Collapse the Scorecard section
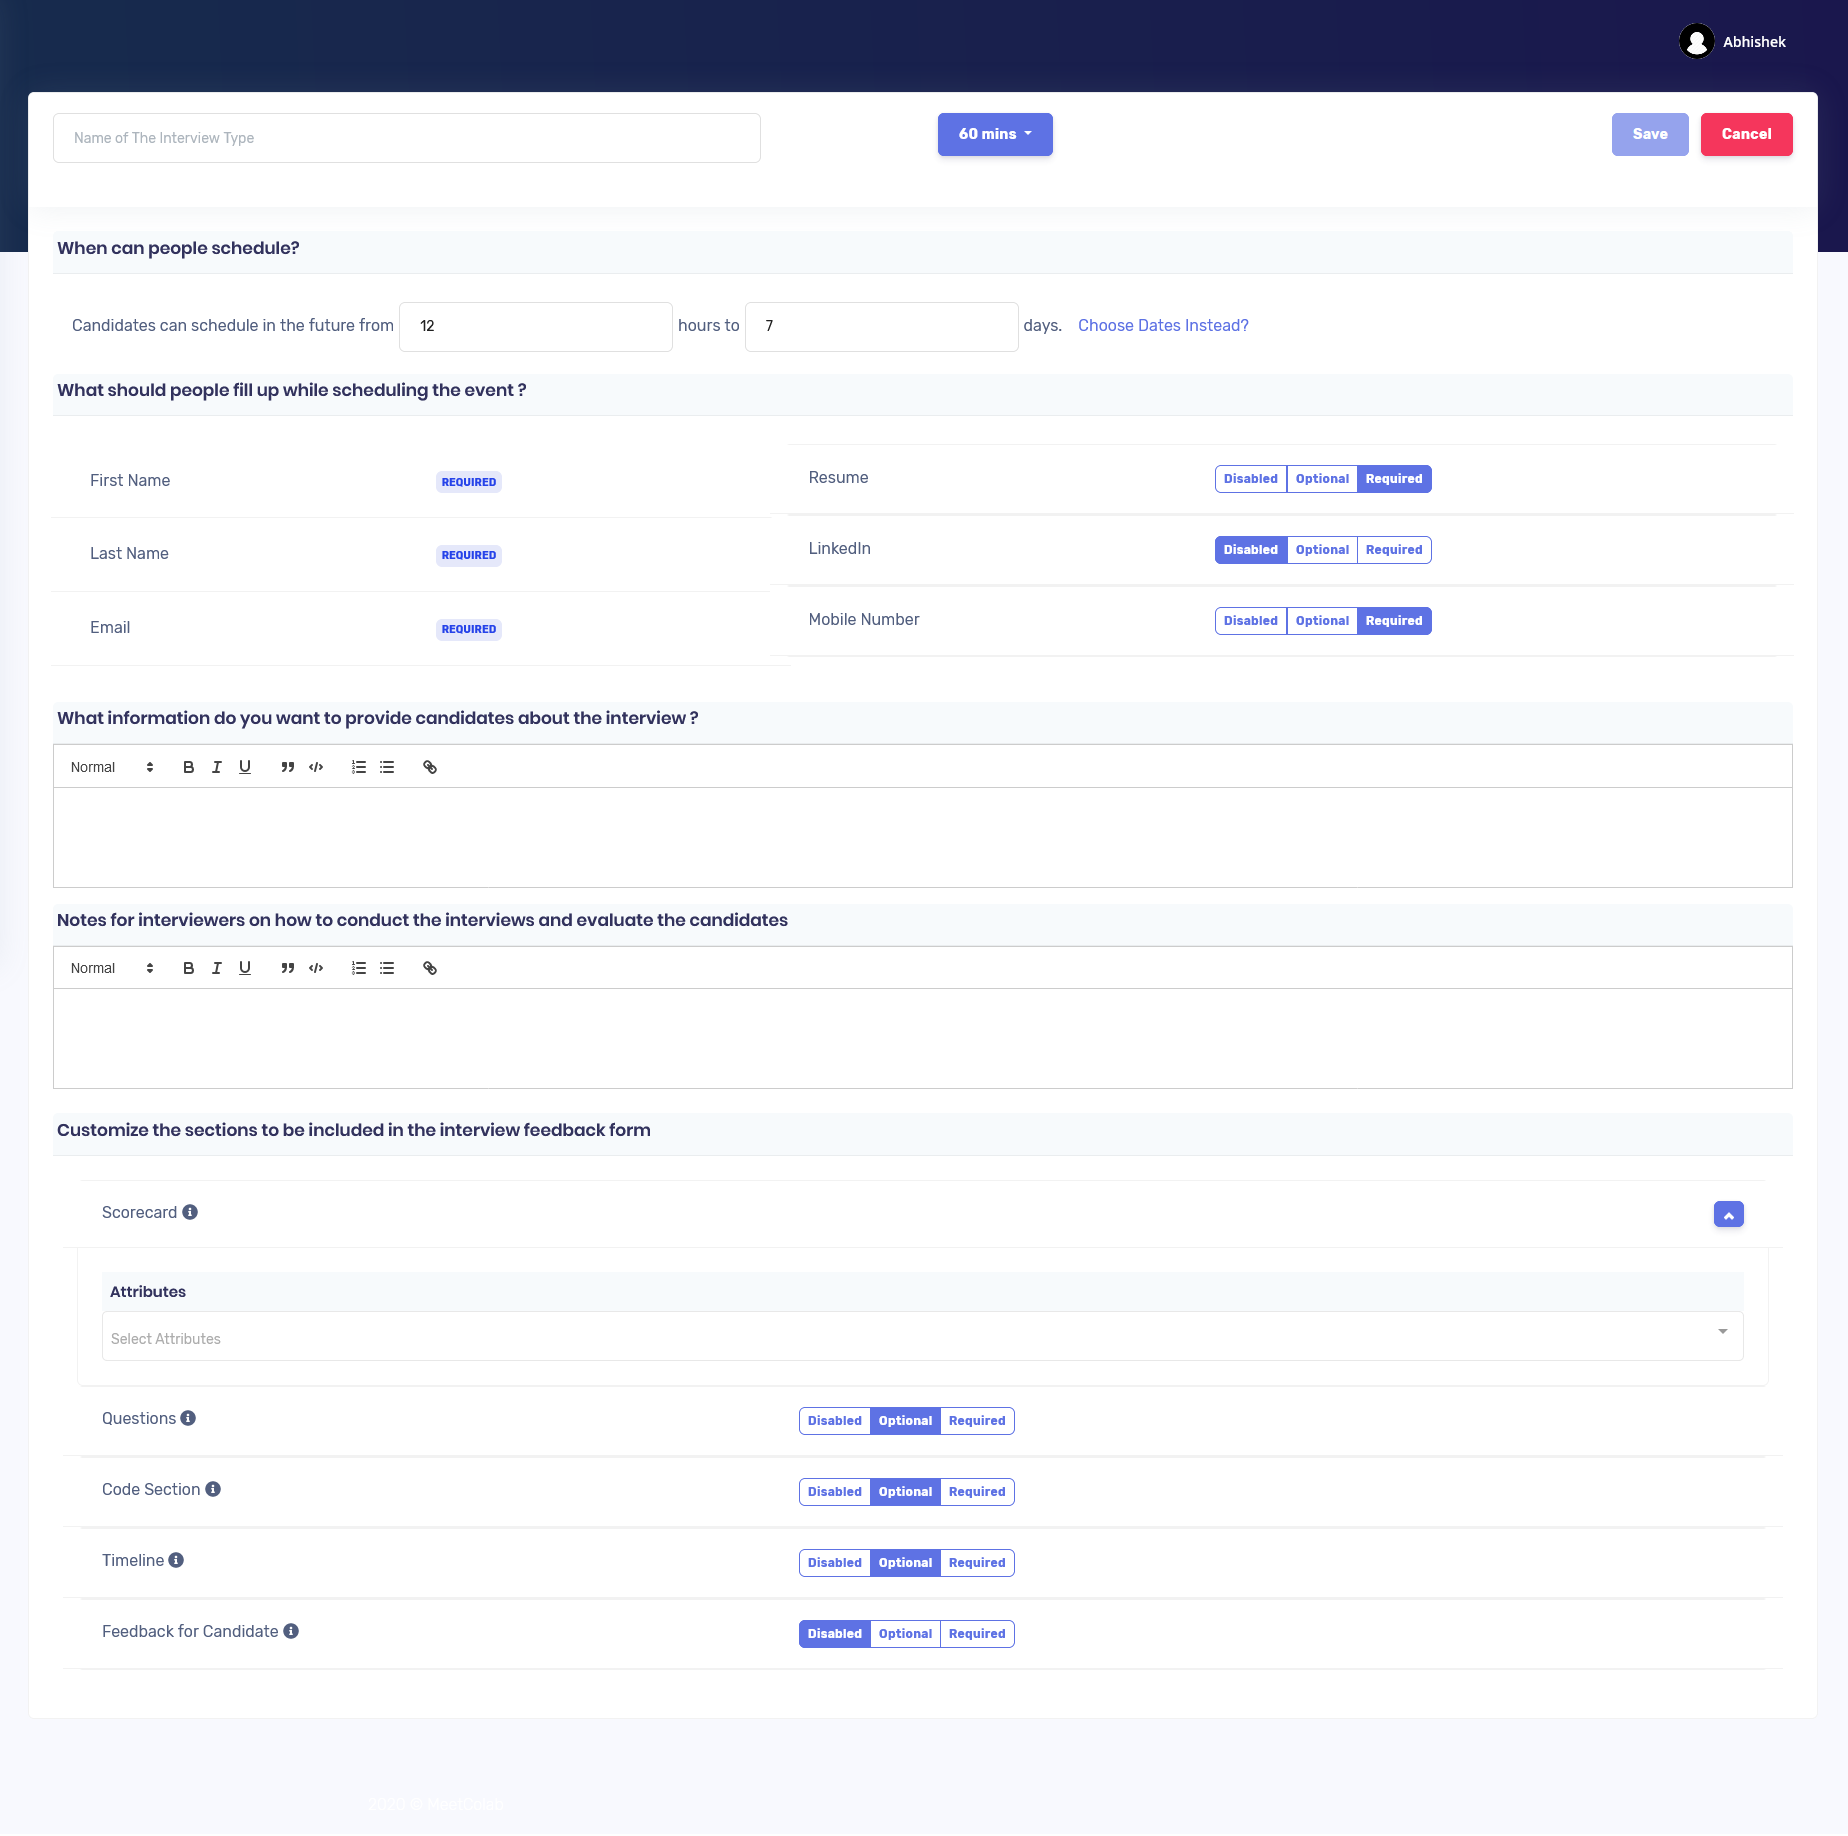Screen dimensions: 1848x1836 pyautogui.click(x=1728, y=1214)
